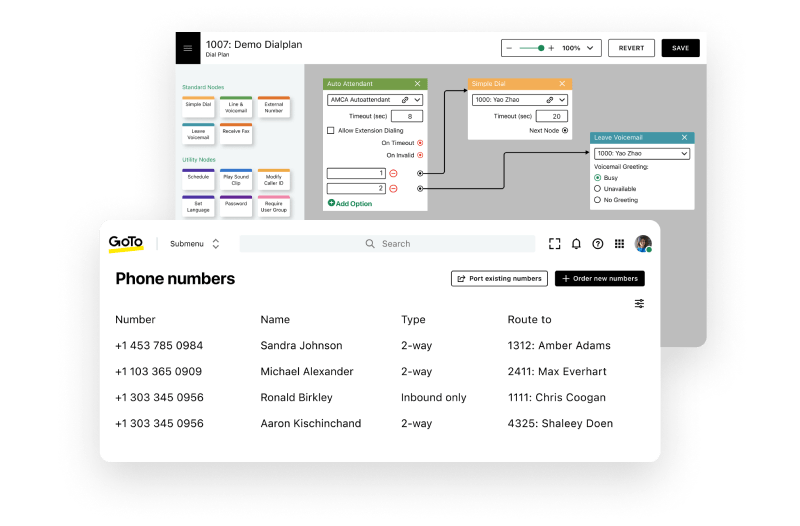Open the Submenu selector
The height and width of the screenshot is (526, 800).
(x=194, y=243)
